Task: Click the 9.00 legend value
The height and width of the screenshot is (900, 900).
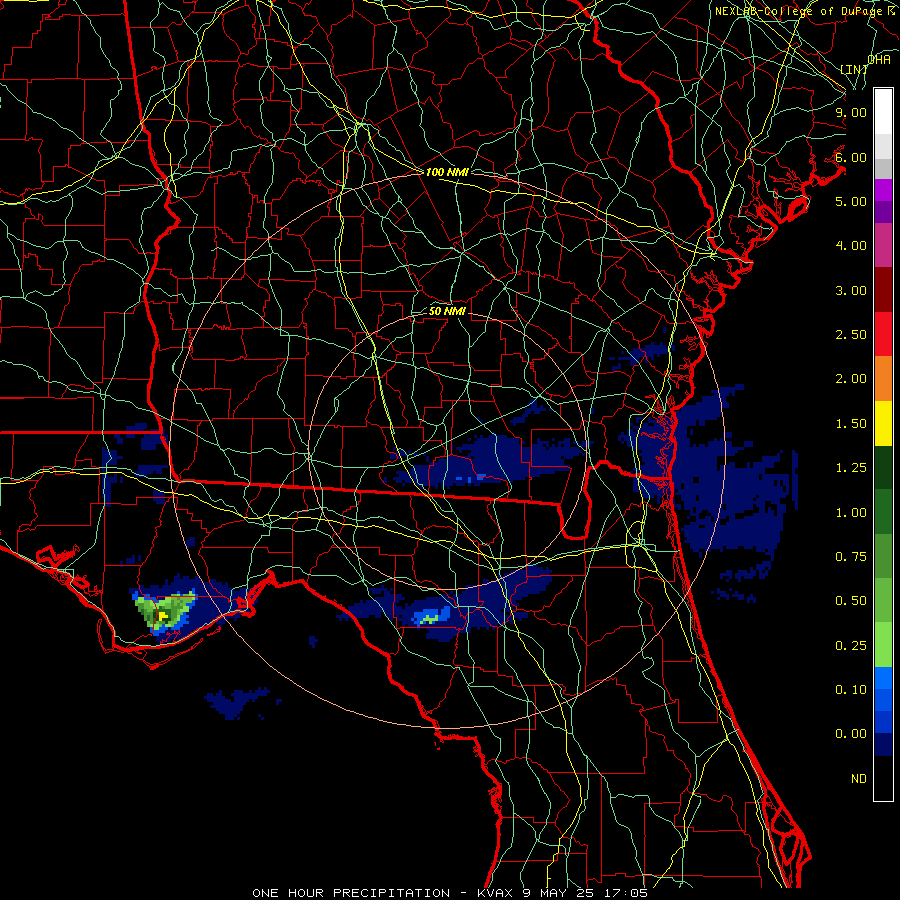Action: coord(851,112)
